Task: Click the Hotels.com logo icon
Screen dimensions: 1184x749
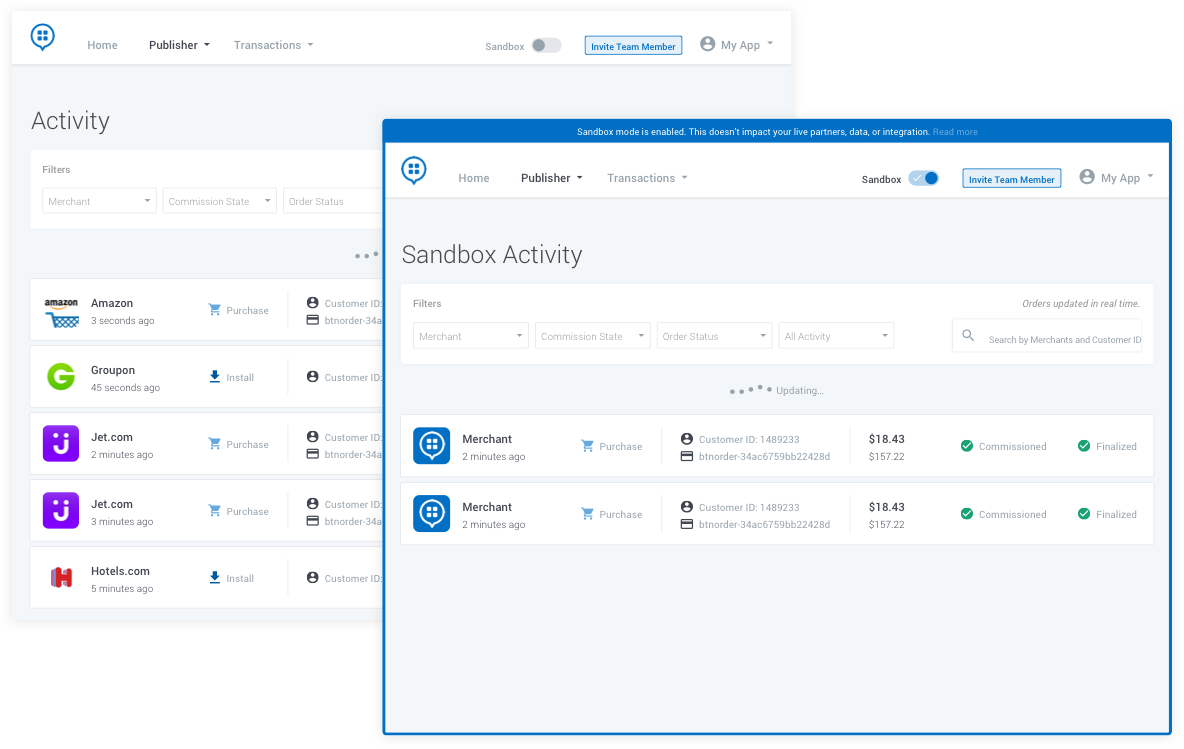Action: pos(61,578)
